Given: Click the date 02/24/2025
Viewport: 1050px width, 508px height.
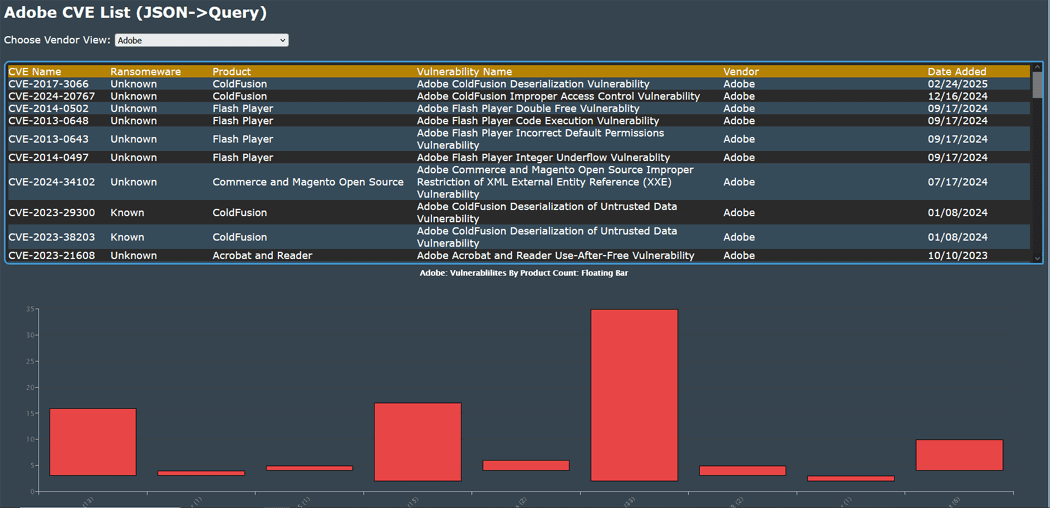Looking at the screenshot, I should [958, 84].
